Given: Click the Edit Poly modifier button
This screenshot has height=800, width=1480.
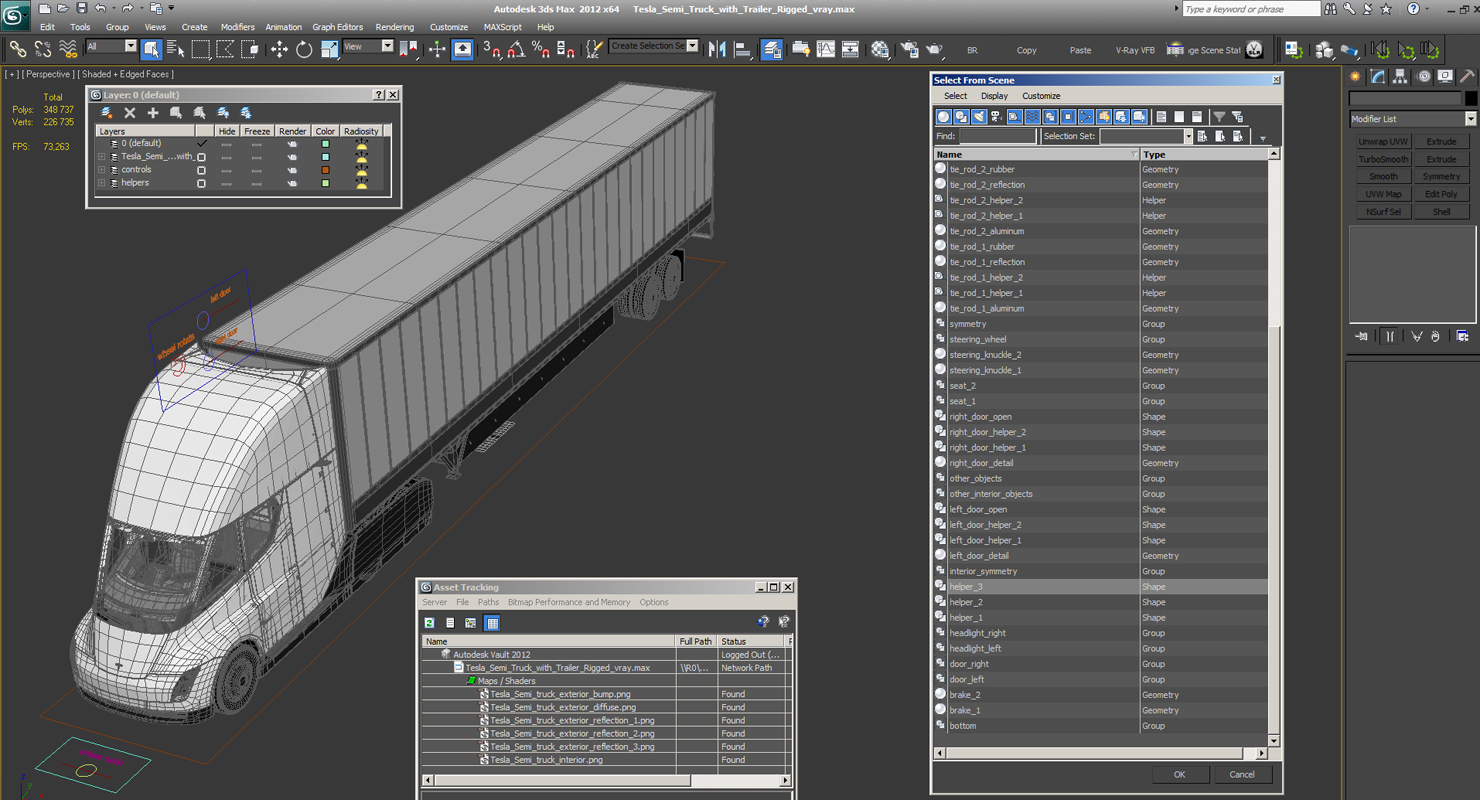Looking at the screenshot, I should [x=1441, y=194].
